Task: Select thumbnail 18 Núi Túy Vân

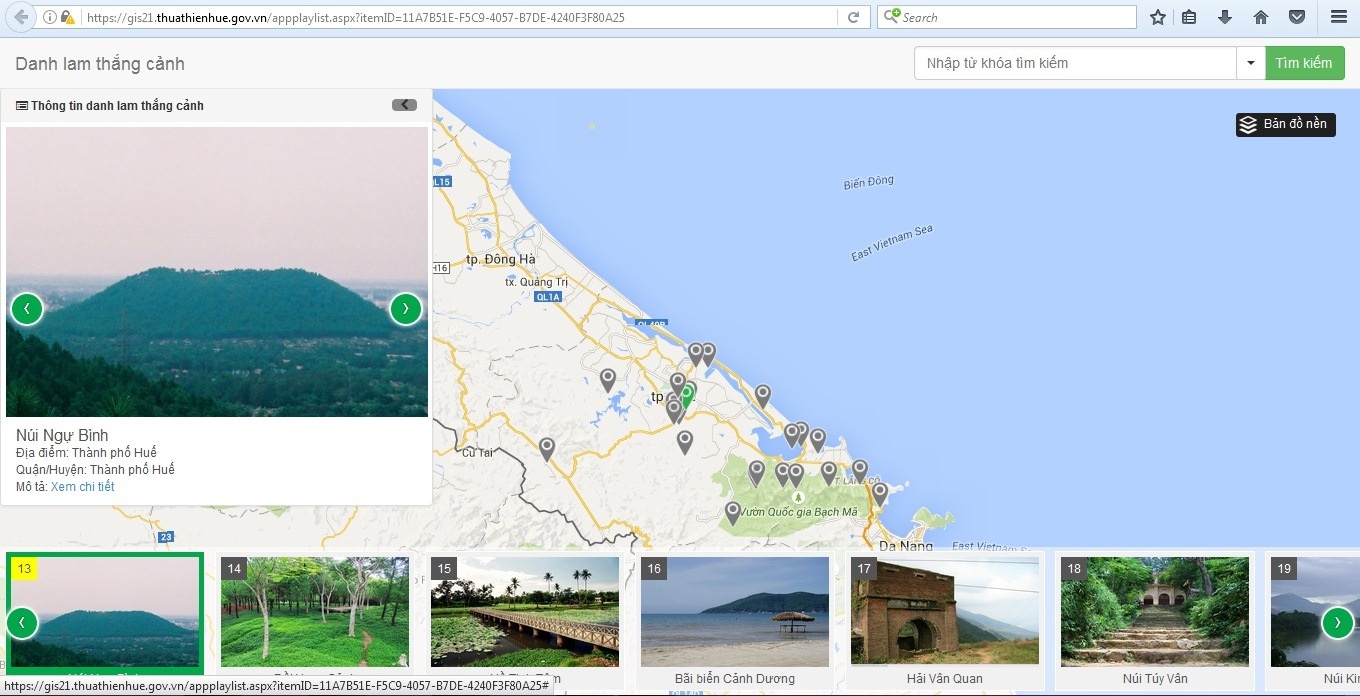Action: (1155, 611)
